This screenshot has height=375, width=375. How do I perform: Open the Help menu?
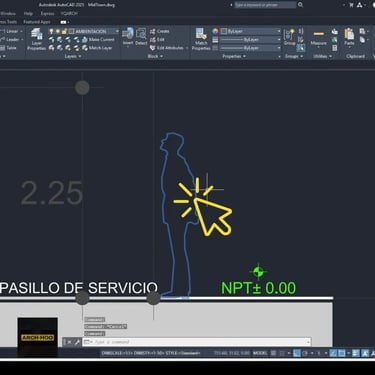[28, 14]
